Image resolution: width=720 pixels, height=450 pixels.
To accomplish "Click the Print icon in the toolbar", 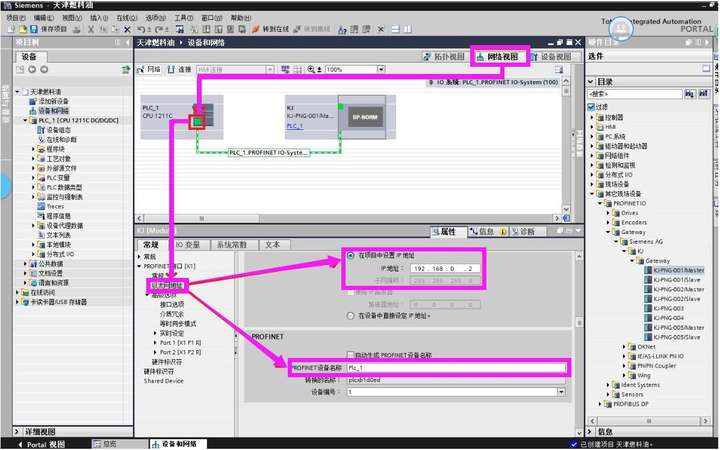I will 77,29.
